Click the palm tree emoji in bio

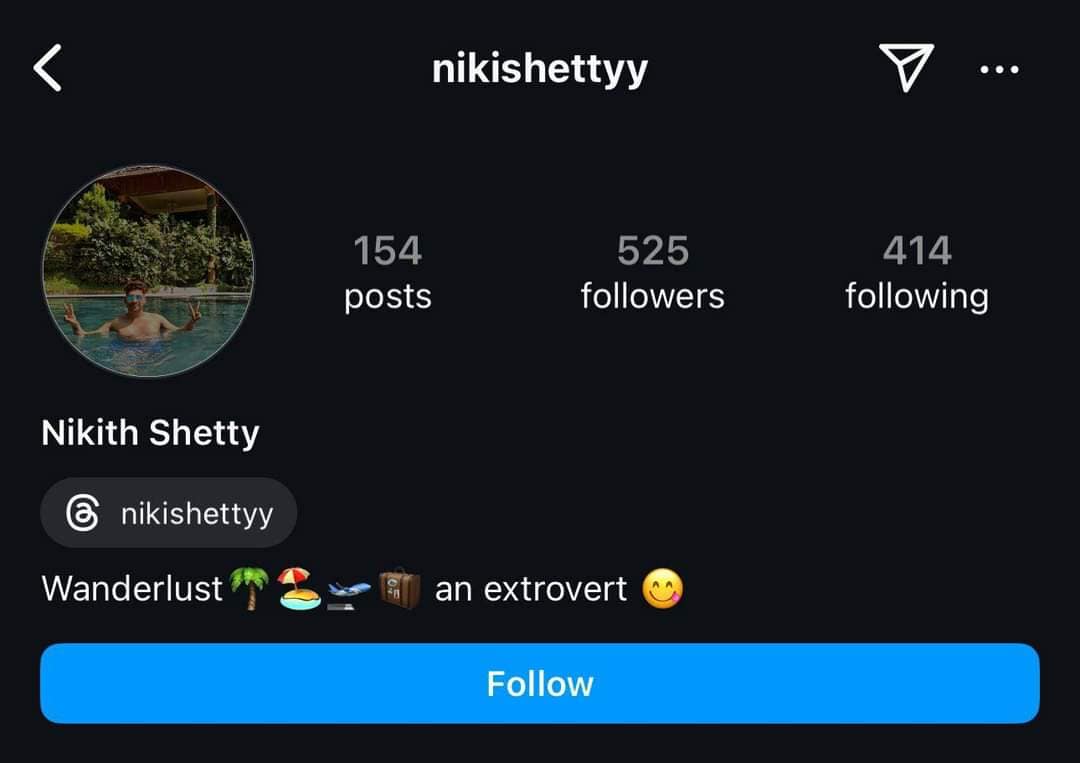click(x=249, y=589)
